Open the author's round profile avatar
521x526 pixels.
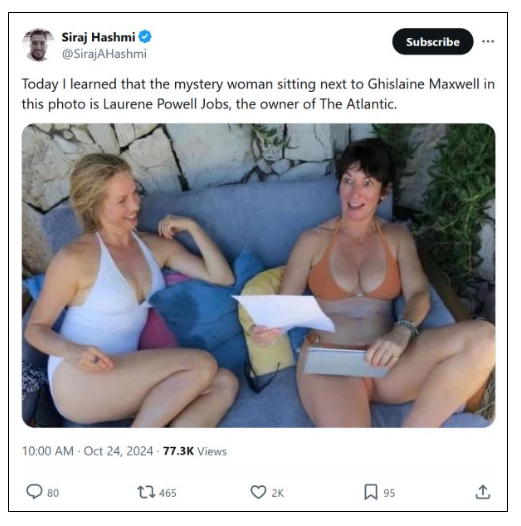pyautogui.click(x=38, y=45)
